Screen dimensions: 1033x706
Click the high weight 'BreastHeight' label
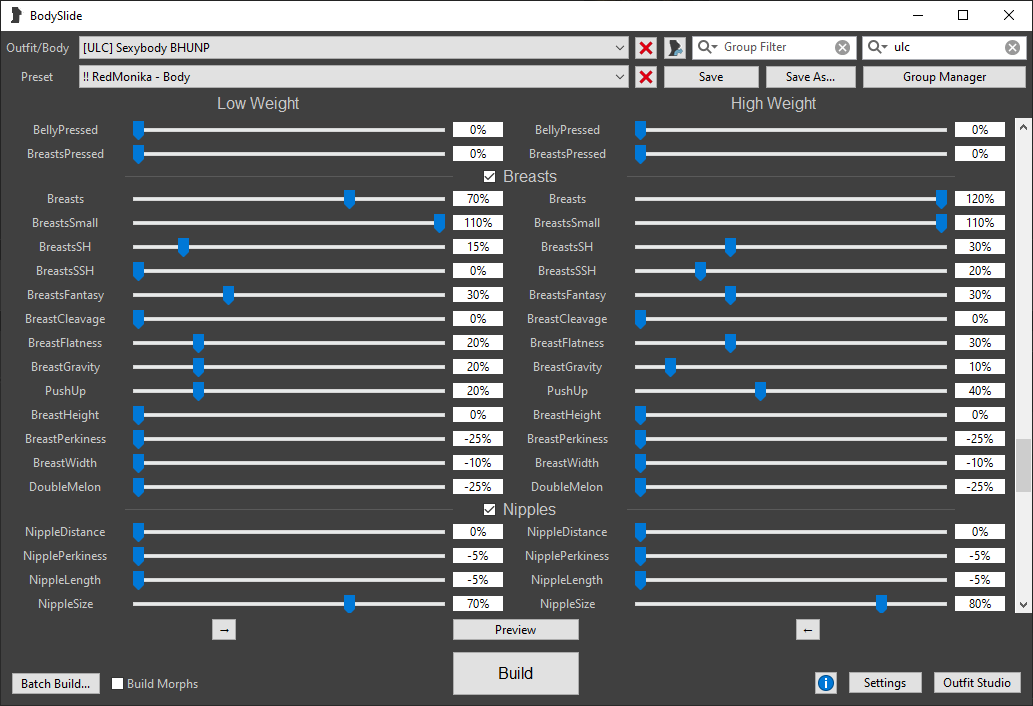(567, 415)
